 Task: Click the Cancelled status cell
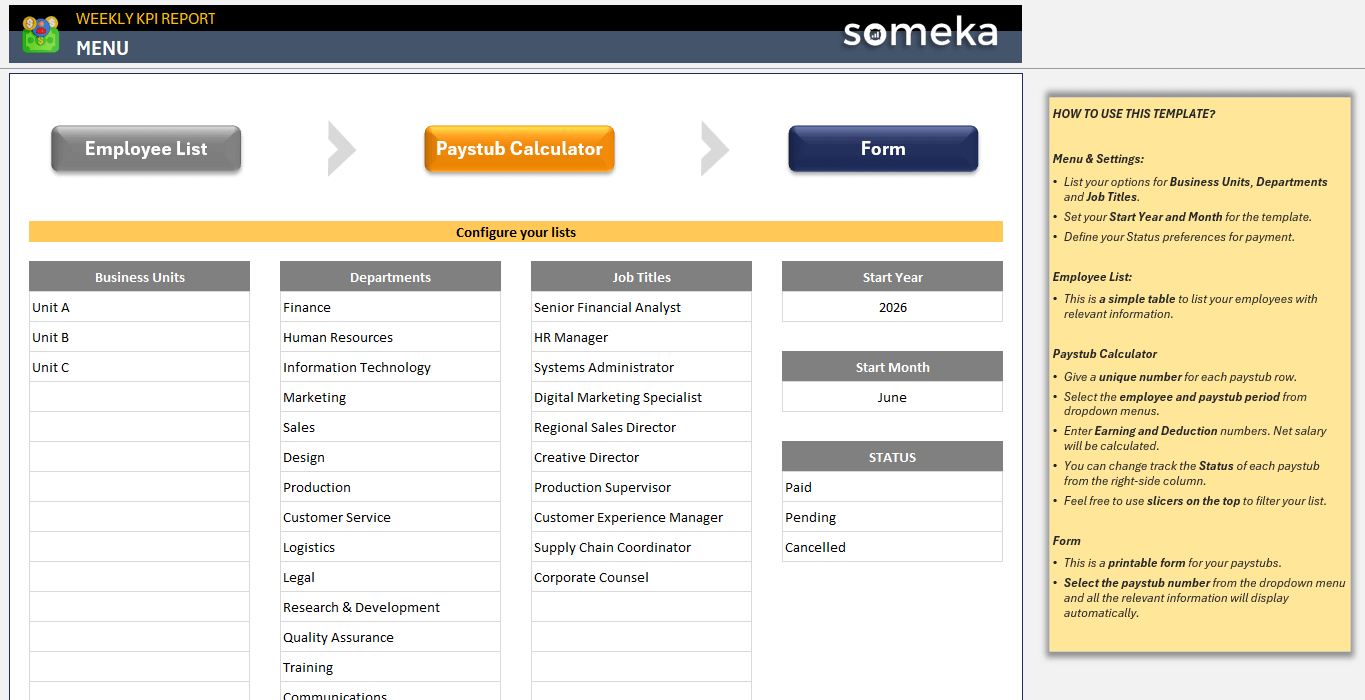point(892,547)
